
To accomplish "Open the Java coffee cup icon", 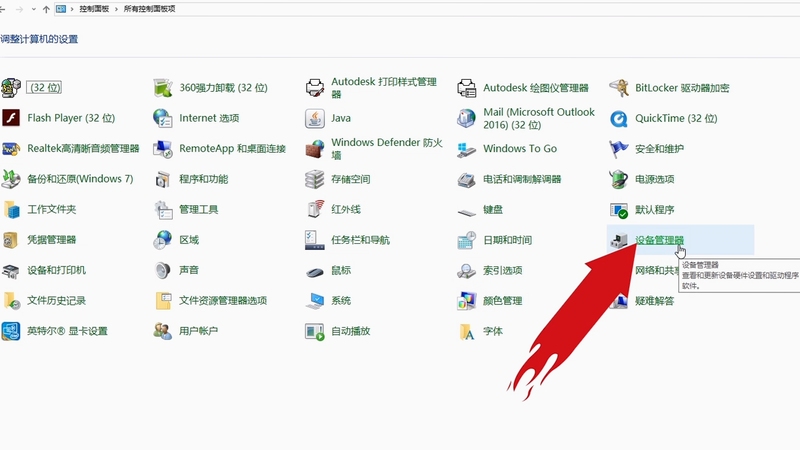I will [x=314, y=118].
